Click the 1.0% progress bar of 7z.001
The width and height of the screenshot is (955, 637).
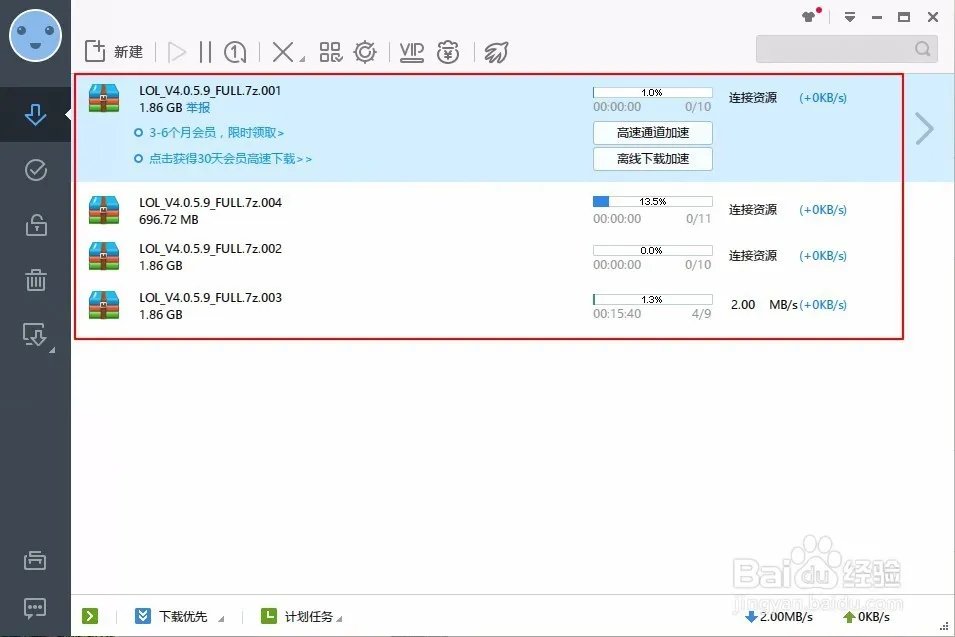[653, 93]
